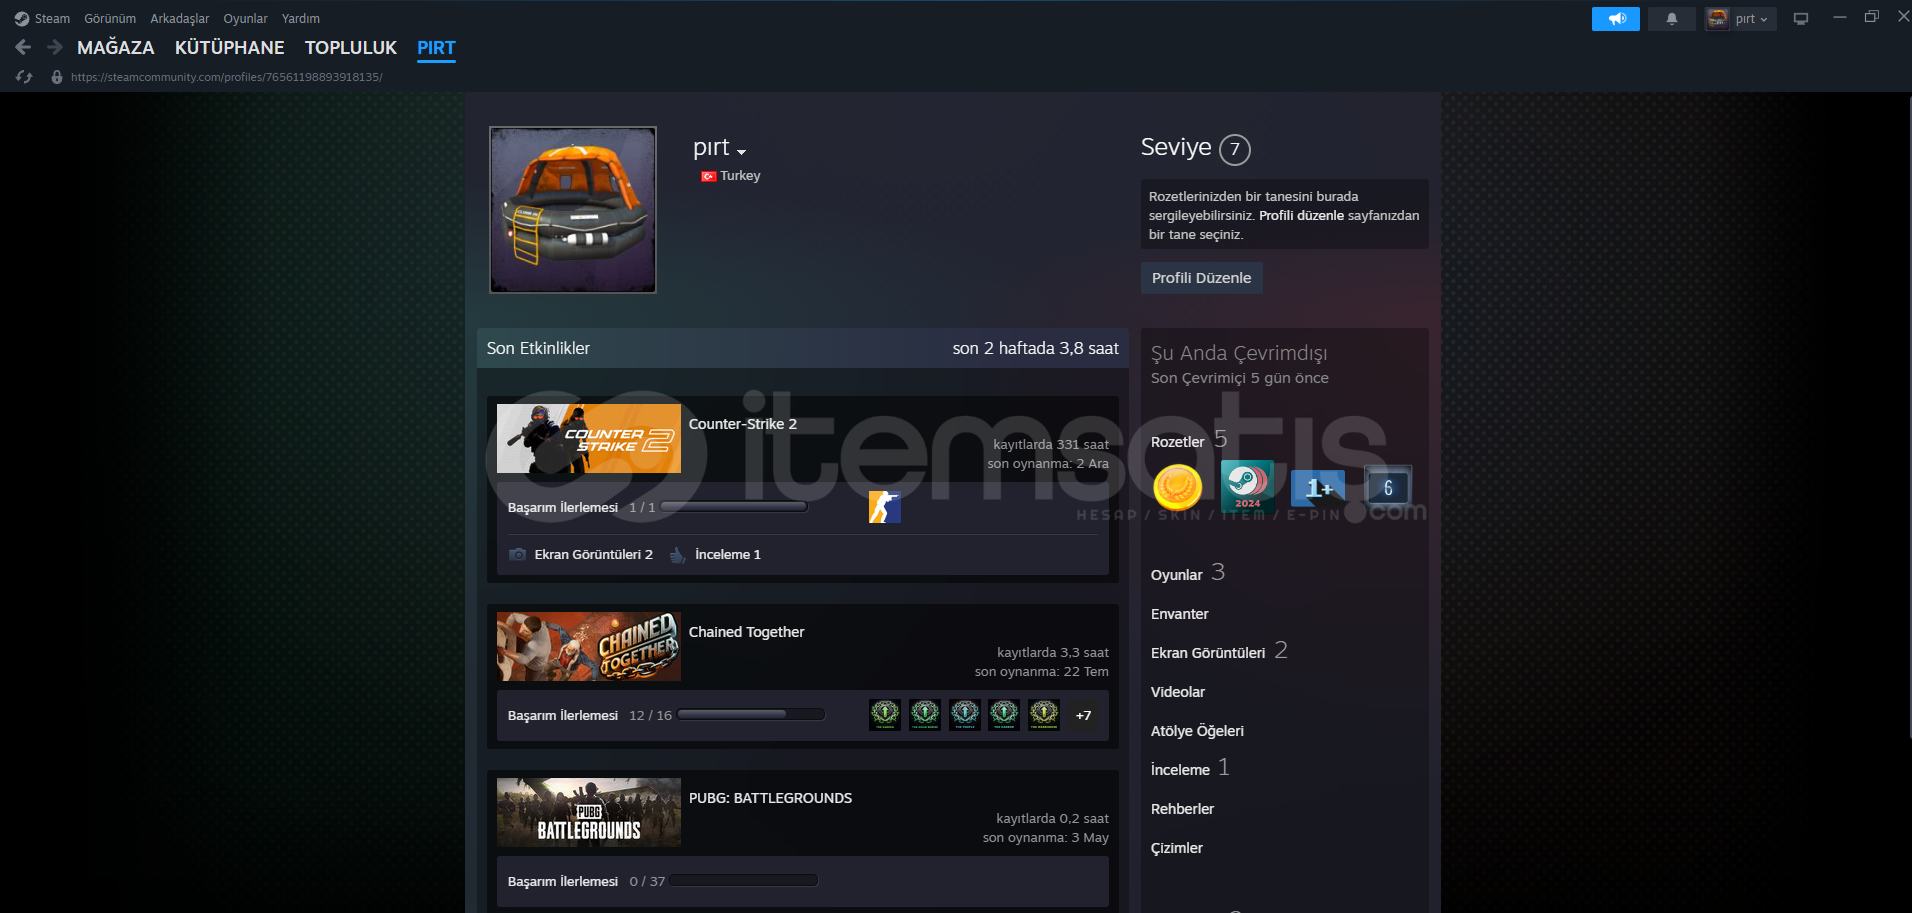The width and height of the screenshot is (1912, 913).
Task: Select the PIRT profile tab
Action: pos(436,48)
